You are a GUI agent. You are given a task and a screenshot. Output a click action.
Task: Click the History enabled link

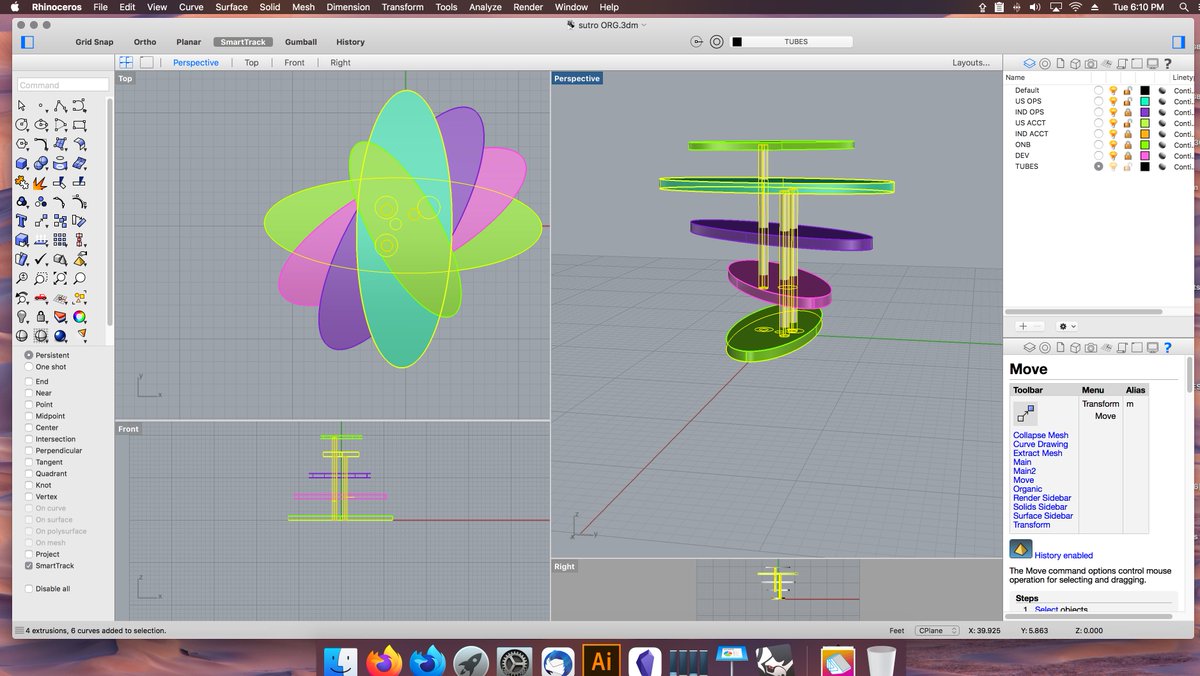click(1064, 555)
